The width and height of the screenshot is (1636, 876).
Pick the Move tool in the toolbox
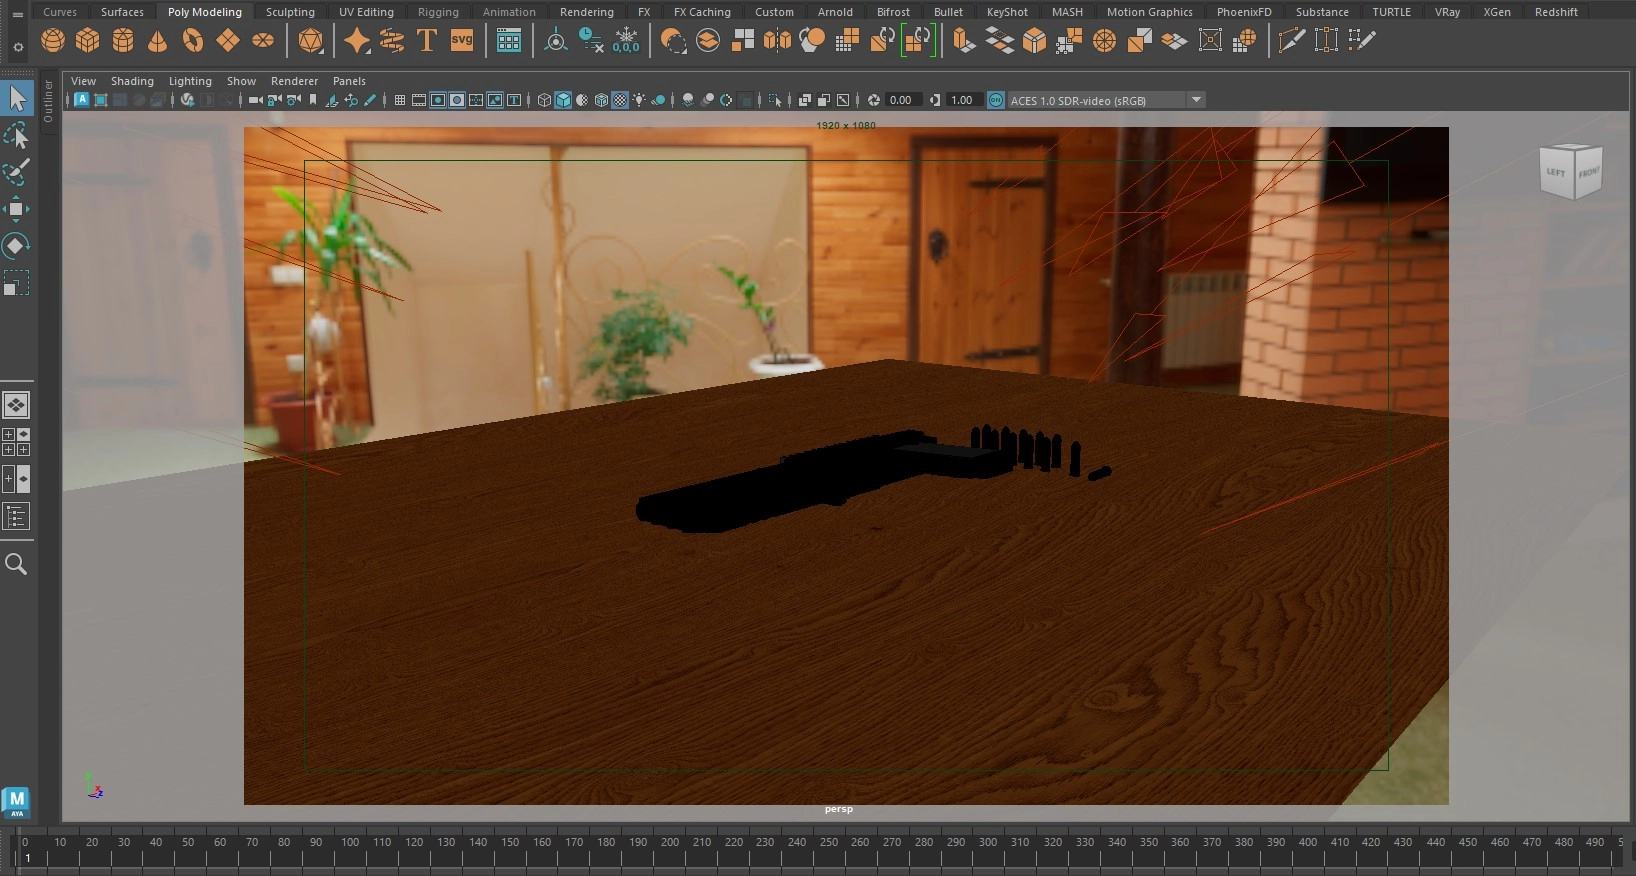tap(16, 209)
